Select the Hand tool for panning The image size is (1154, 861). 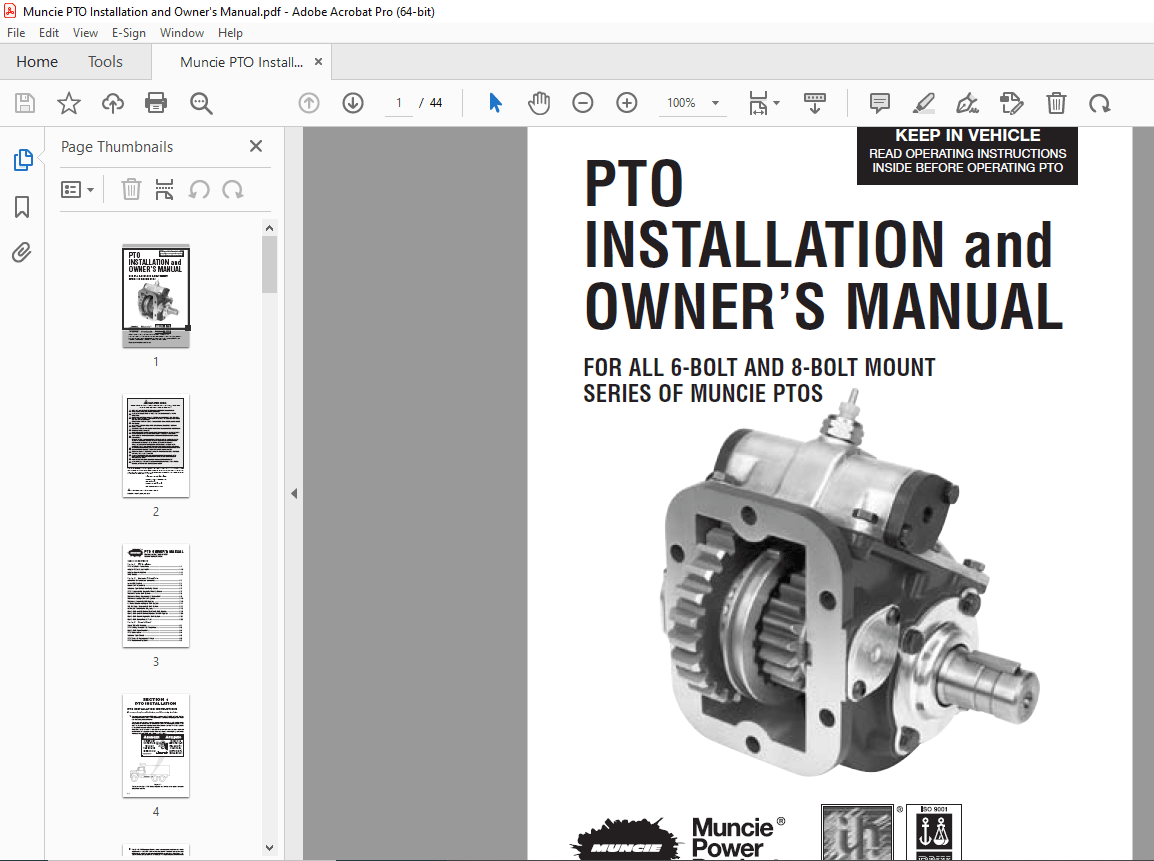(x=539, y=103)
